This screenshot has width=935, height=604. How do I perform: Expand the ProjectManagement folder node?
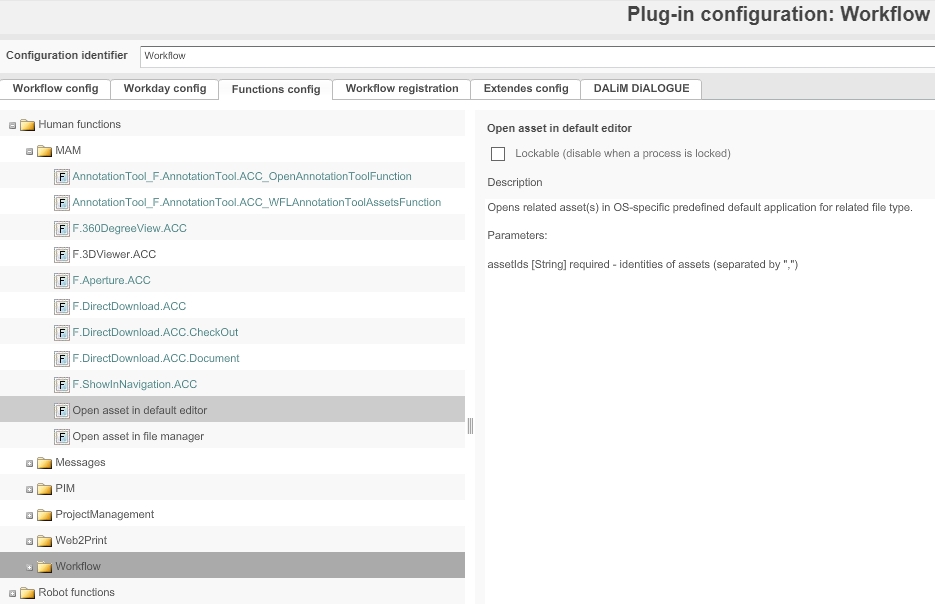tap(30, 515)
